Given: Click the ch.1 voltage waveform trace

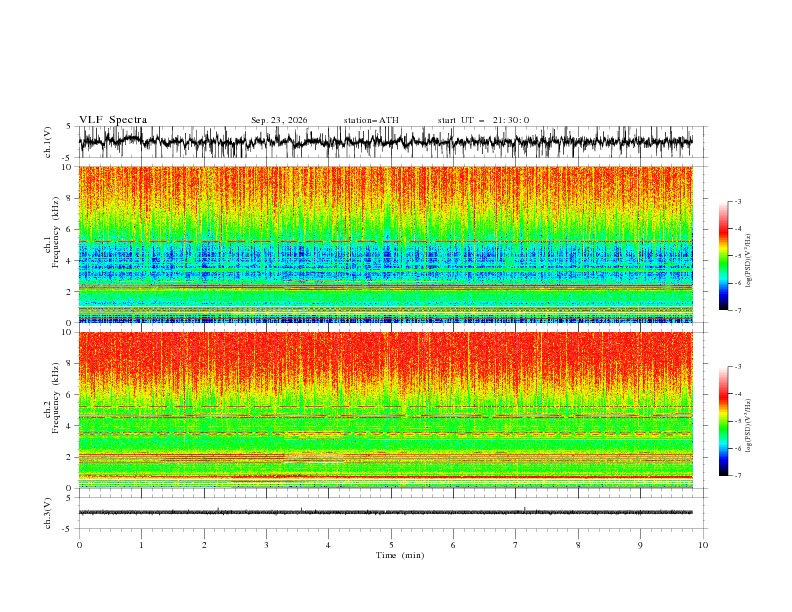Looking at the screenshot, I should 385,142.
